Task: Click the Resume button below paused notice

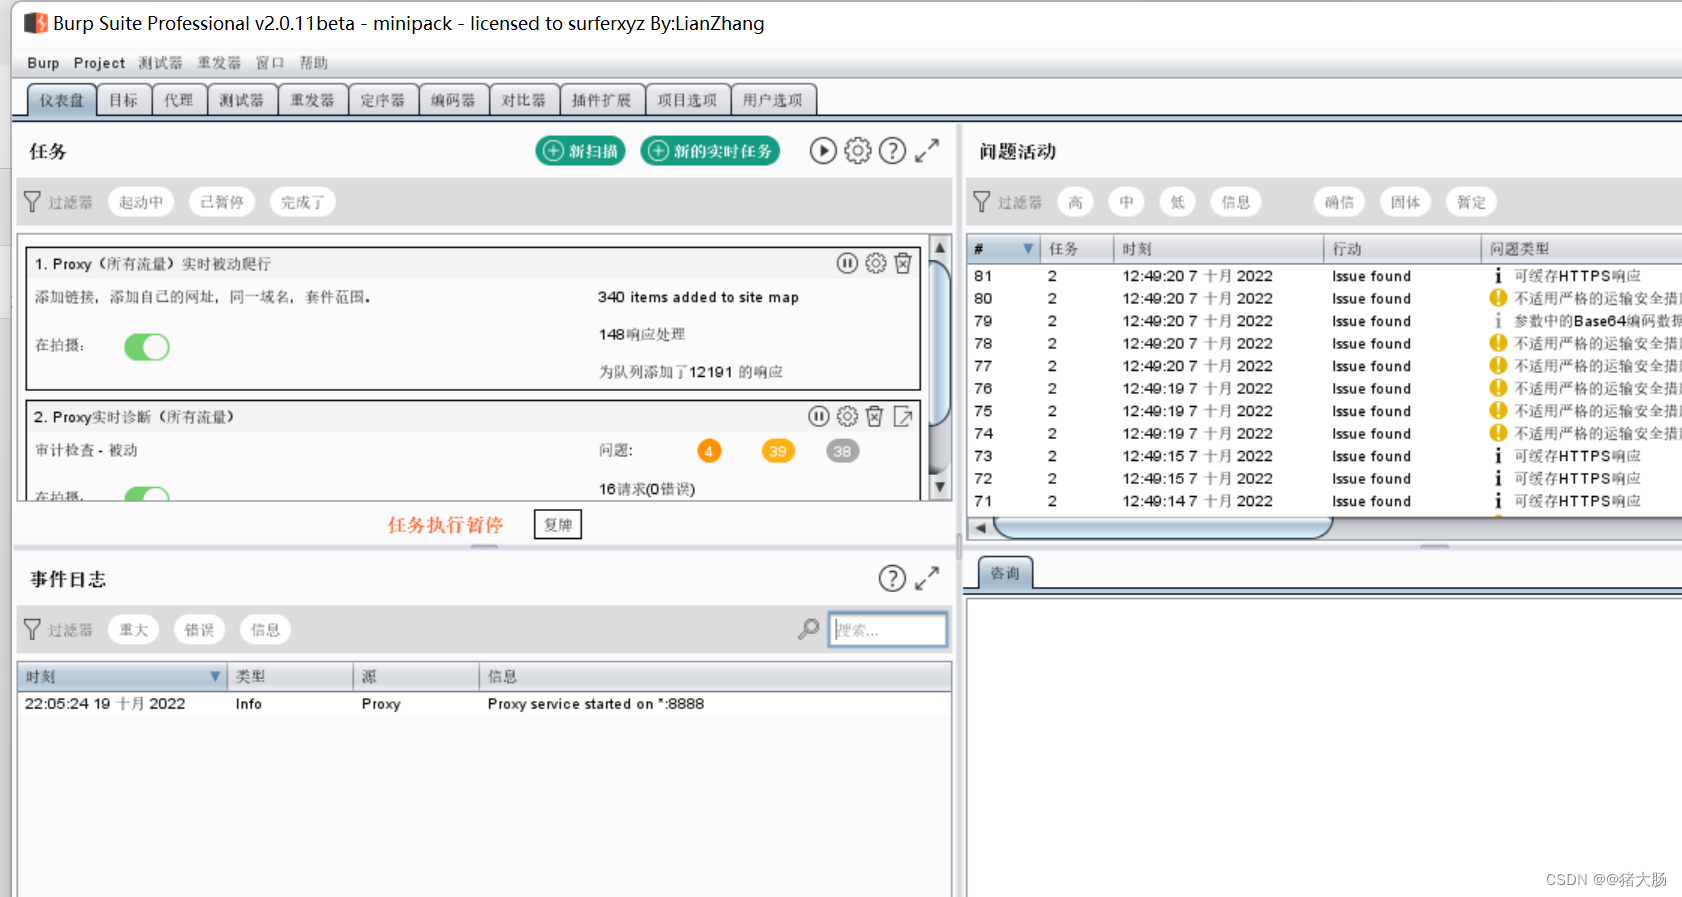Action: [x=558, y=524]
